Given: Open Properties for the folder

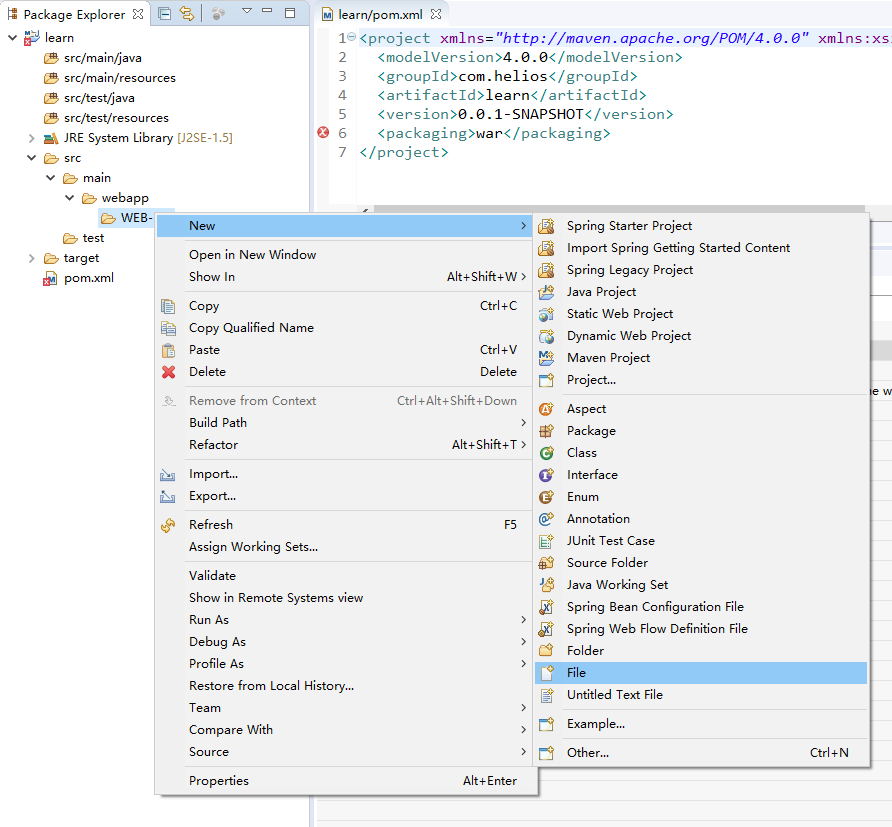Looking at the screenshot, I should pyautogui.click(x=344, y=781).
